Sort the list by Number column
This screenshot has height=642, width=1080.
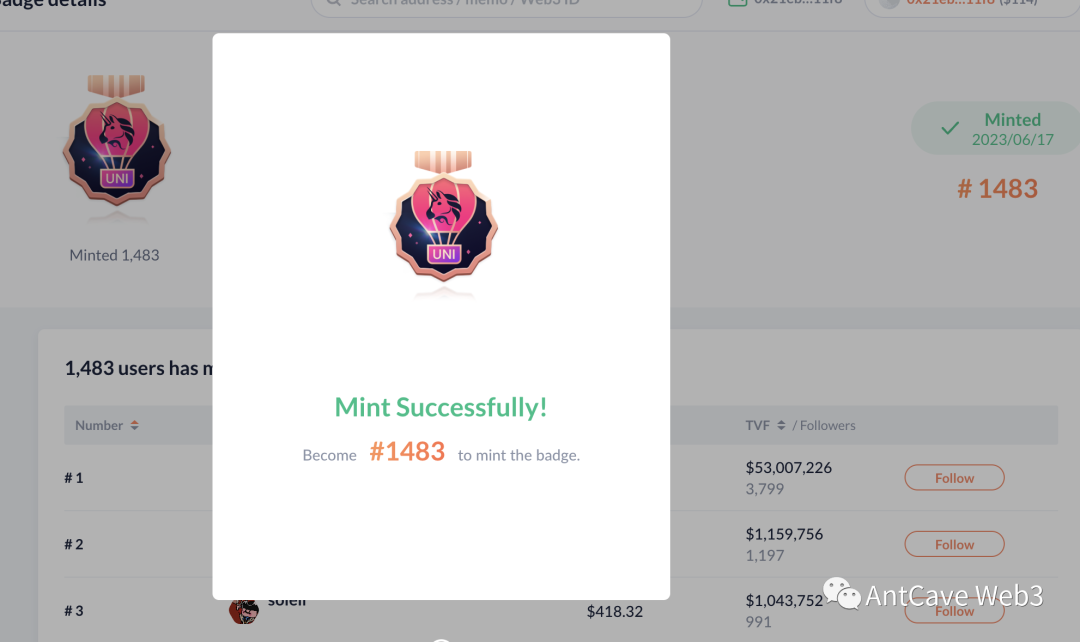(x=134, y=425)
